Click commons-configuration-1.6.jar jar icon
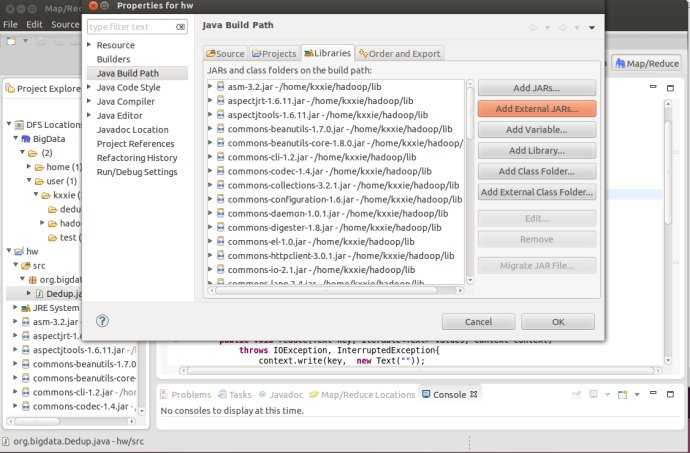 coord(220,199)
